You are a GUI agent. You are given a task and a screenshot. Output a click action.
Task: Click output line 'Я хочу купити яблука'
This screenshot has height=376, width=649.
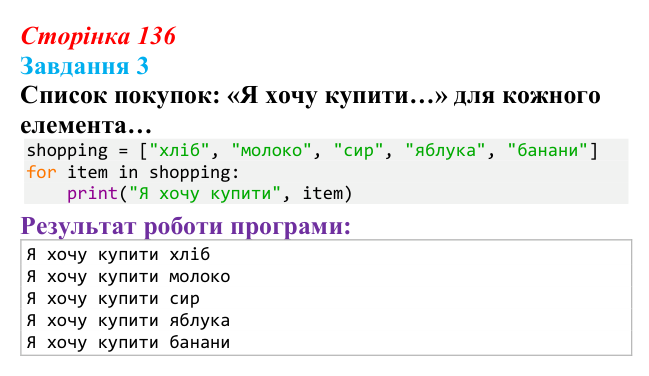point(128,321)
